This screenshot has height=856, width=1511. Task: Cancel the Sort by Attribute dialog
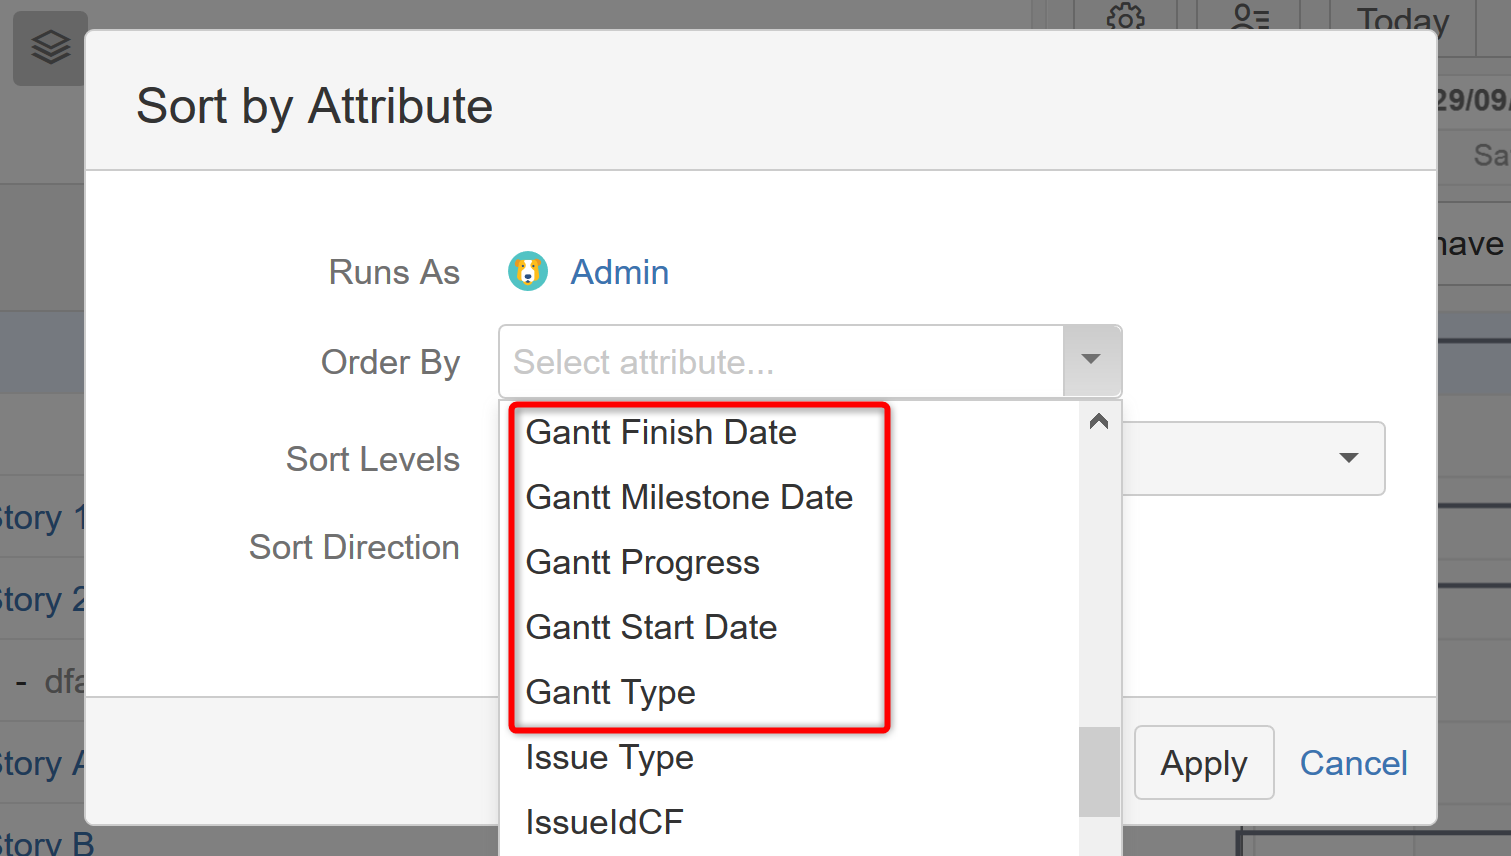(x=1353, y=762)
